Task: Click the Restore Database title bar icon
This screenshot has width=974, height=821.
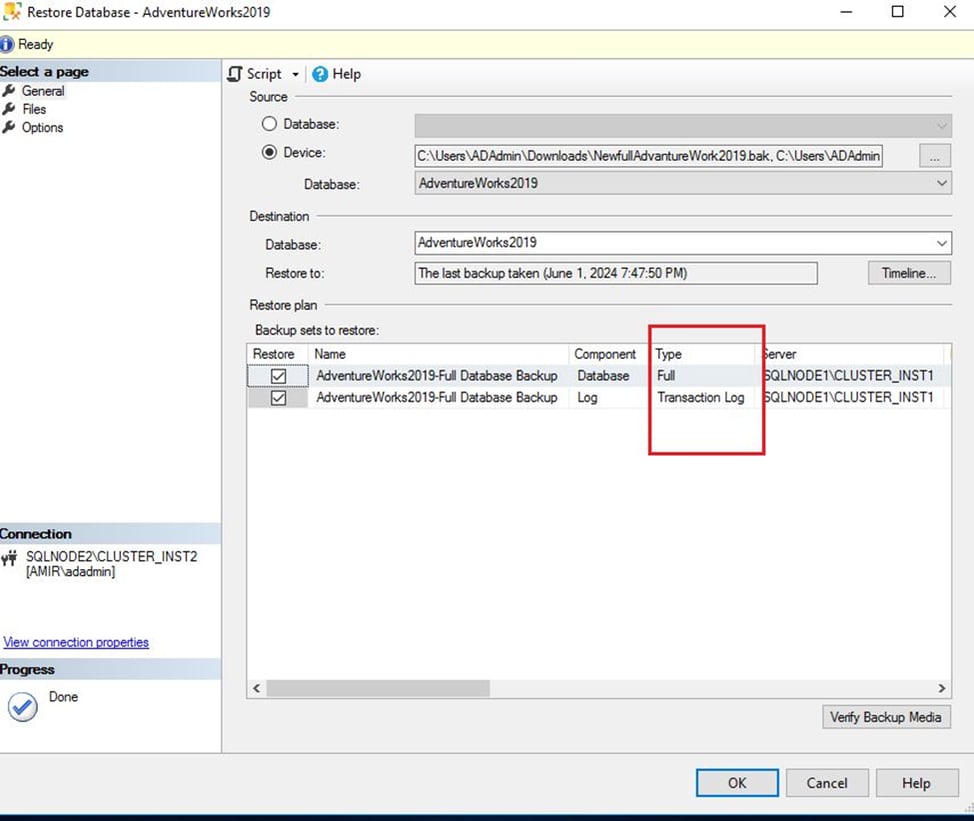Action: point(14,11)
